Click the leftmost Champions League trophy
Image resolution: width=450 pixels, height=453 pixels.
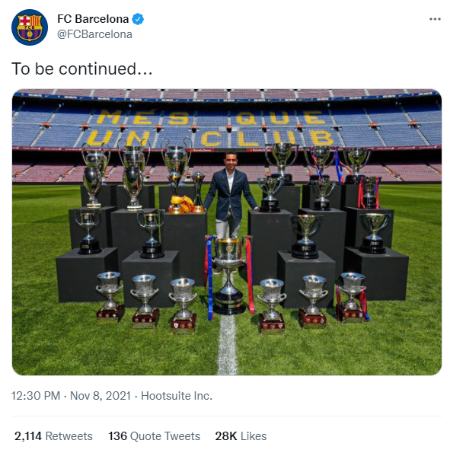(x=95, y=176)
